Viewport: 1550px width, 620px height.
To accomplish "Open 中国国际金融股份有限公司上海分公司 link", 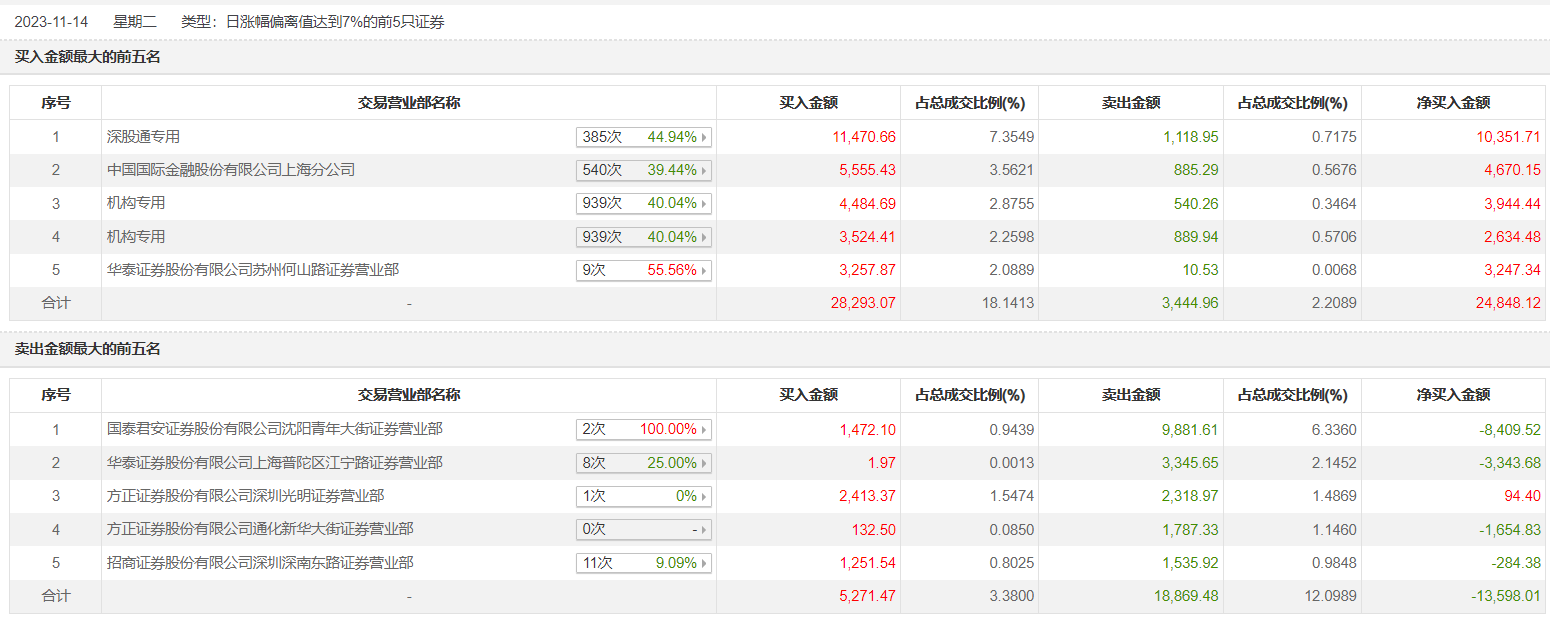I will pyautogui.click(x=231, y=170).
